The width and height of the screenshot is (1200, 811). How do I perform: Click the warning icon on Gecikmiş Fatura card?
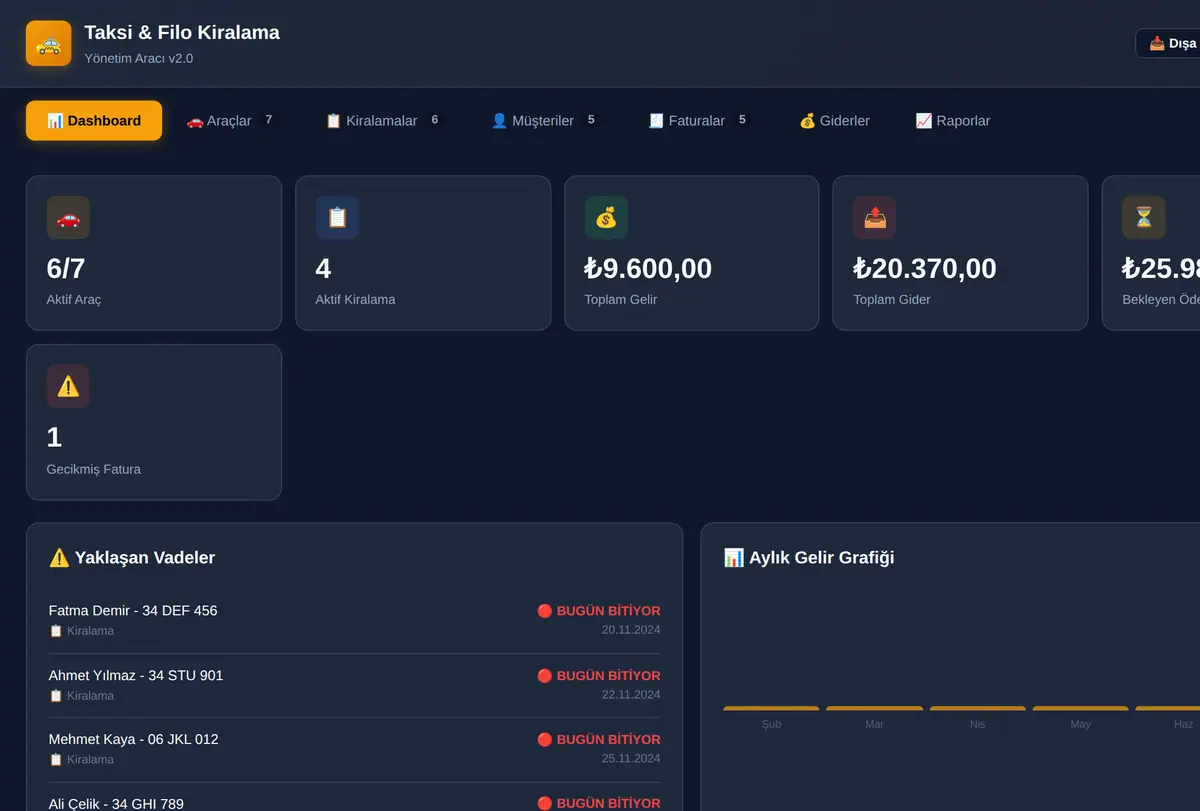(68, 386)
